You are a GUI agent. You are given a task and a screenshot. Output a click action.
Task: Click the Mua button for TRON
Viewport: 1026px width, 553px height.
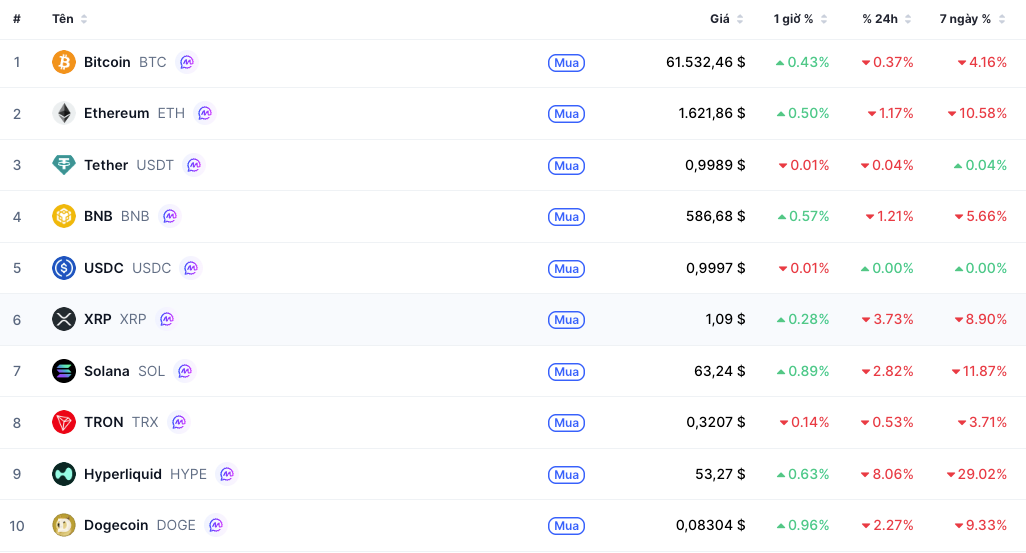point(566,423)
